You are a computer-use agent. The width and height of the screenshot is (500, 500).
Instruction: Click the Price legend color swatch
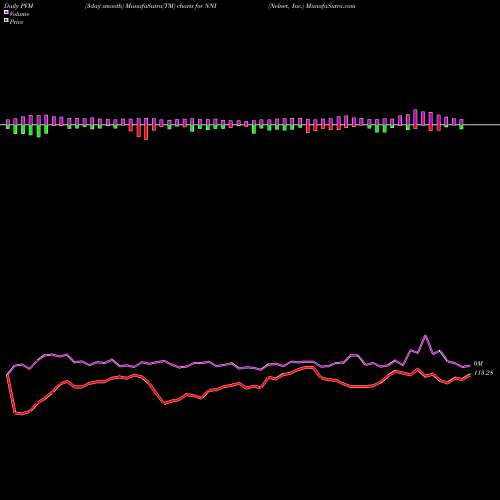click(6, 20)
